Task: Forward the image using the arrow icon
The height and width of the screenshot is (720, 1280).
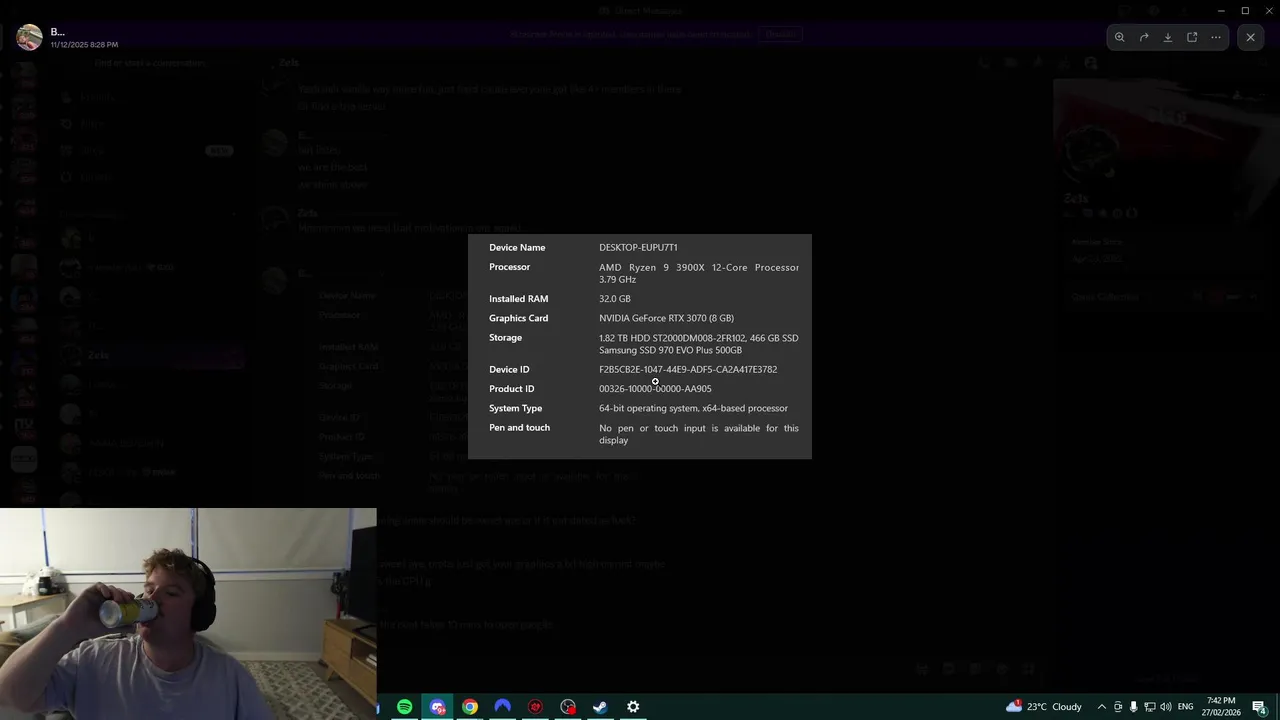Action: point(1144,37)
